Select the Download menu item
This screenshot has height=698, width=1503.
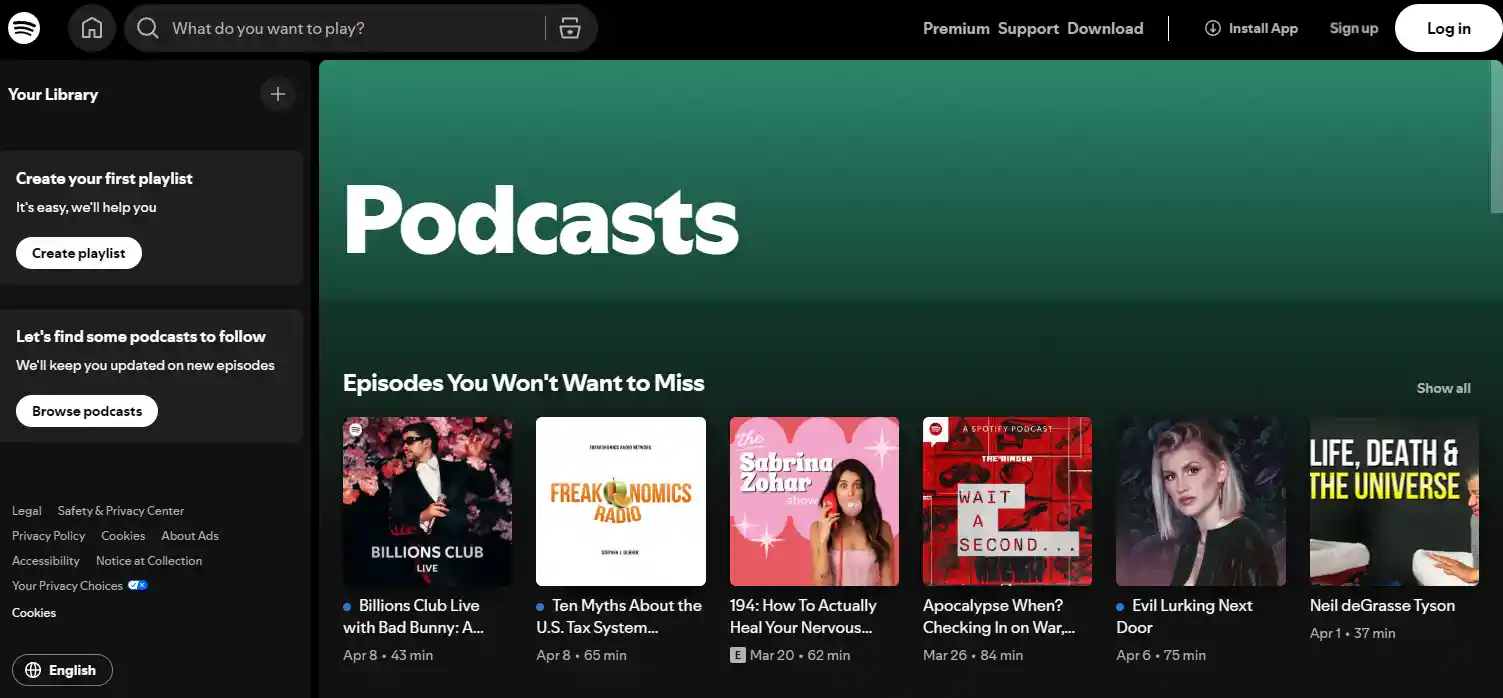pos(1104,28)
